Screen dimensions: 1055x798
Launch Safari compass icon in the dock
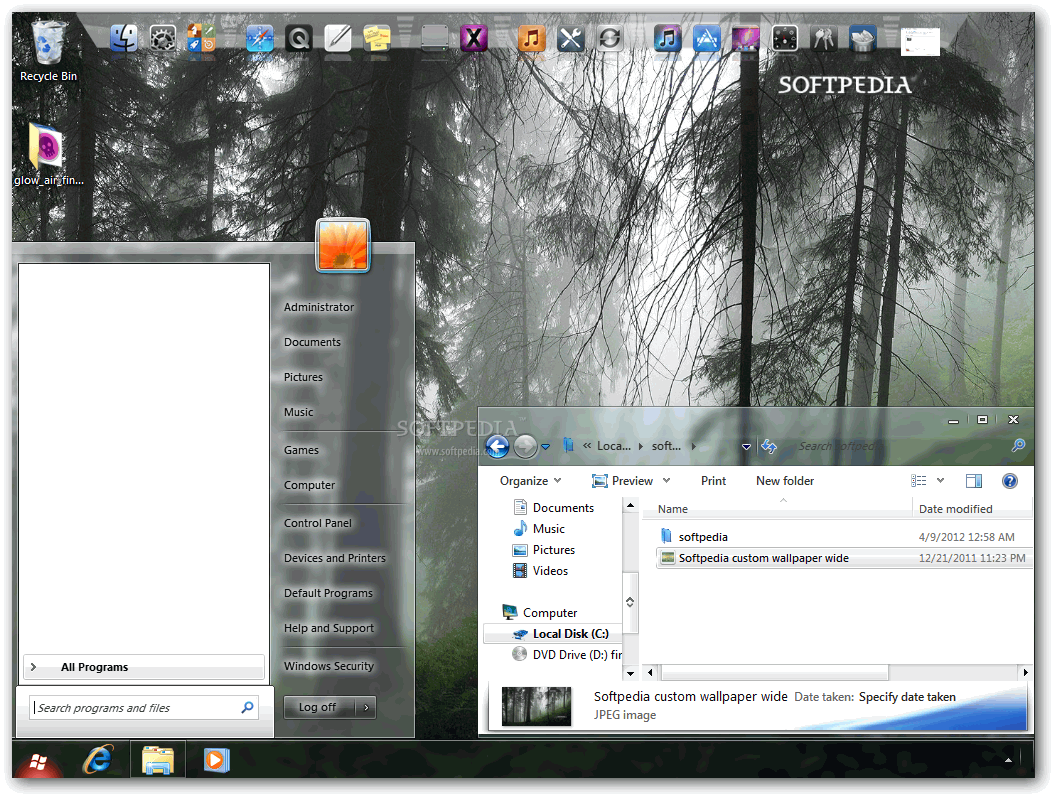tap(260, 38)
